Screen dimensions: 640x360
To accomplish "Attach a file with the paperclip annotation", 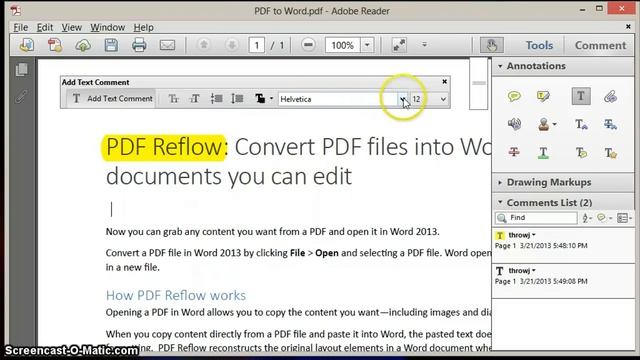I will [x=610, y=97].
